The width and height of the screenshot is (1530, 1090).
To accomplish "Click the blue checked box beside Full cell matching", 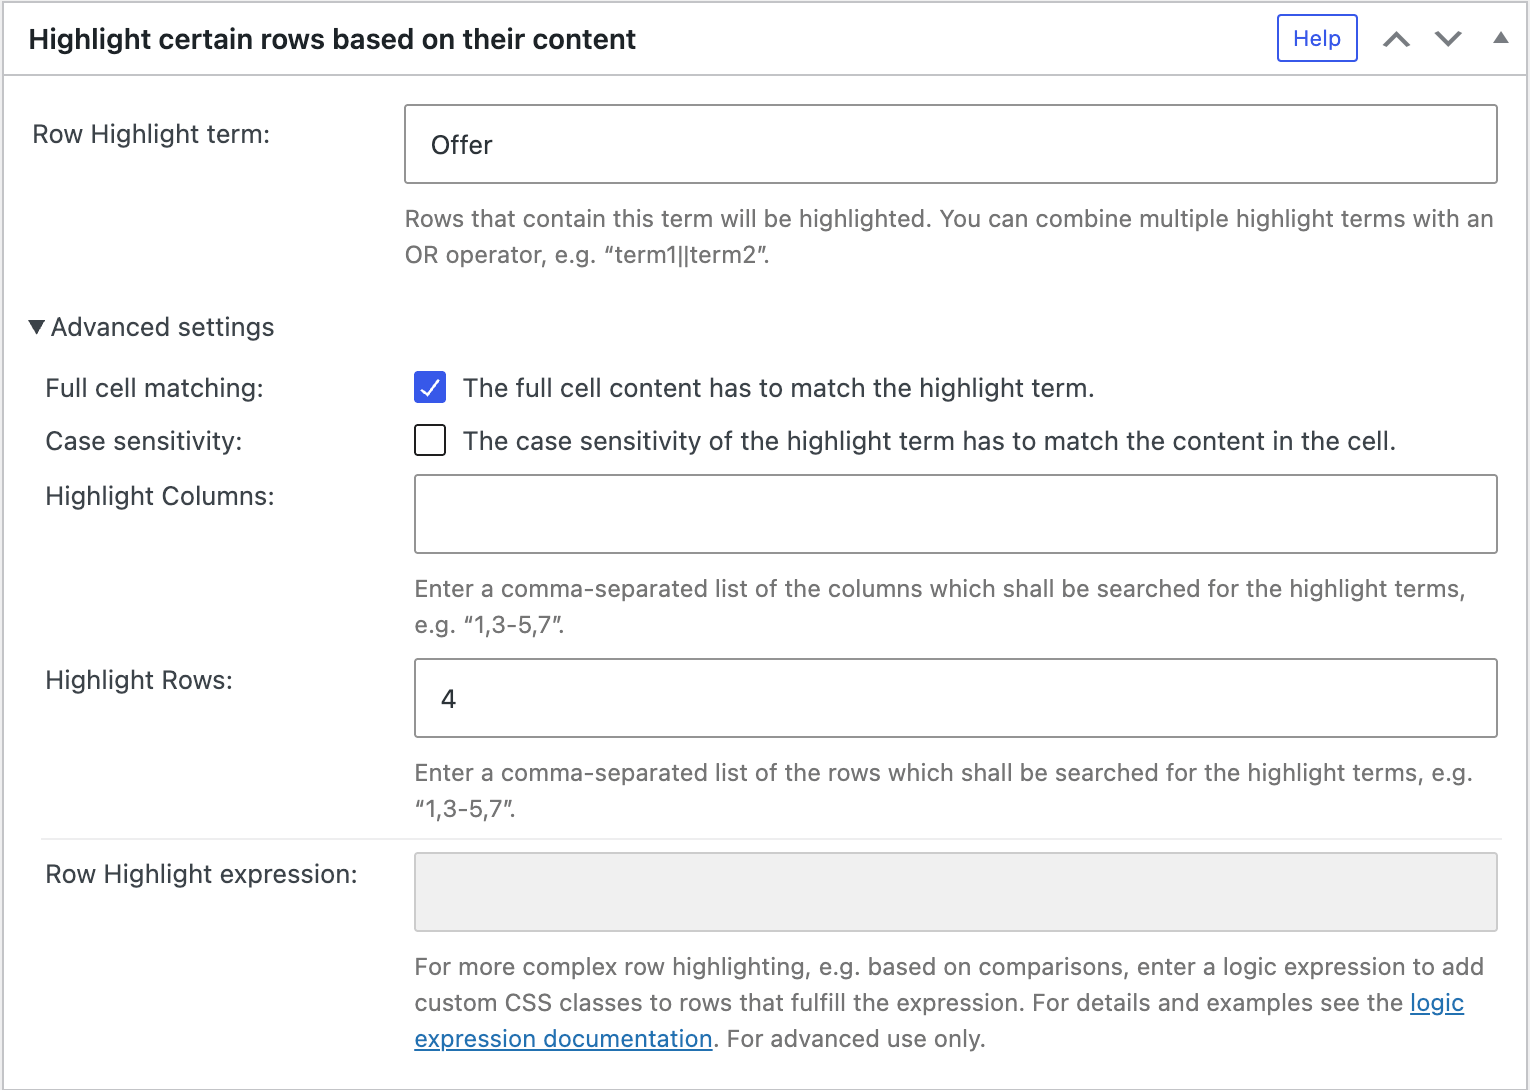I will tap(429, 388).
